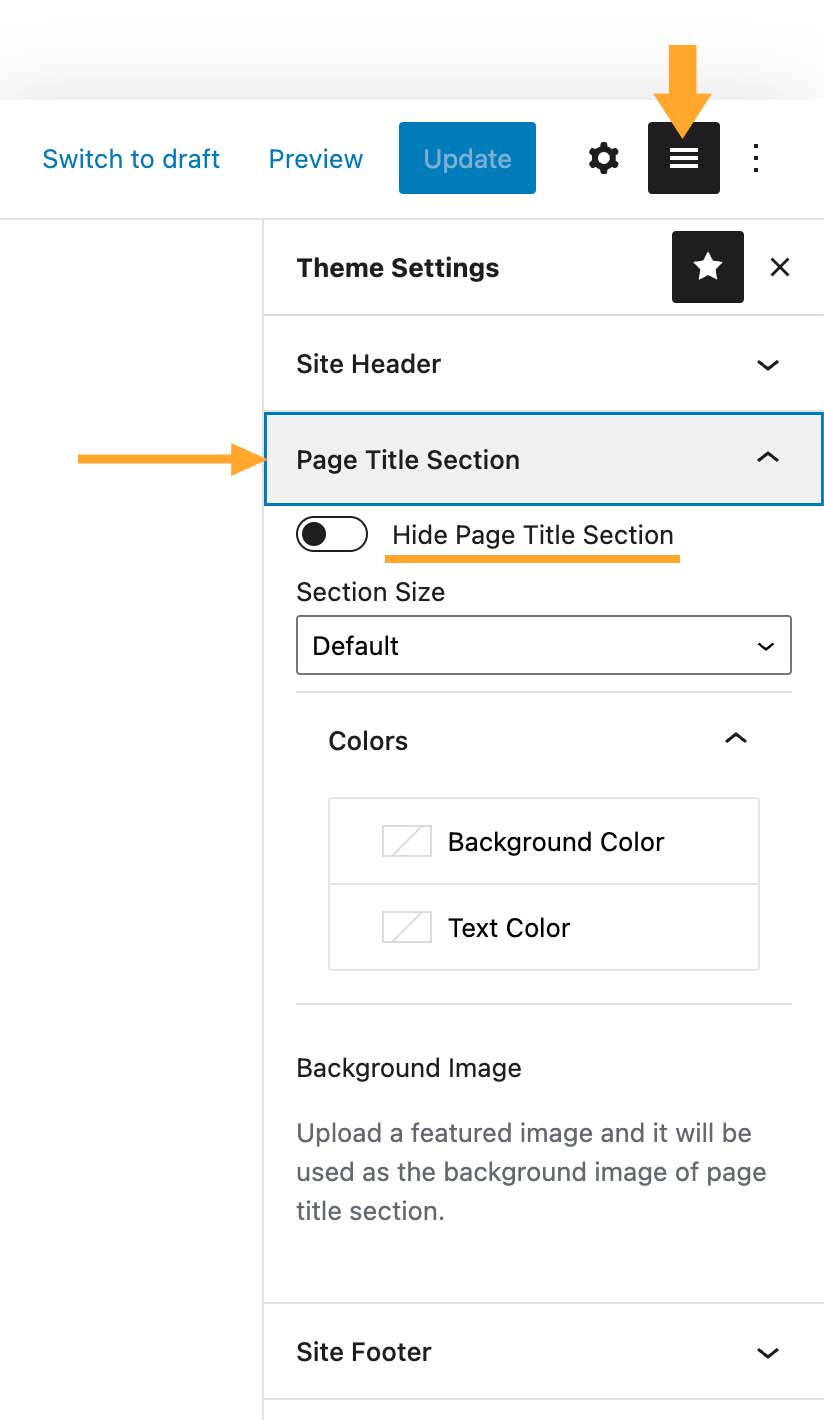Image resolution: width=824 pixels, height=1420 pixels.
Task: Select Background Color option
Action: click(556, 841)
